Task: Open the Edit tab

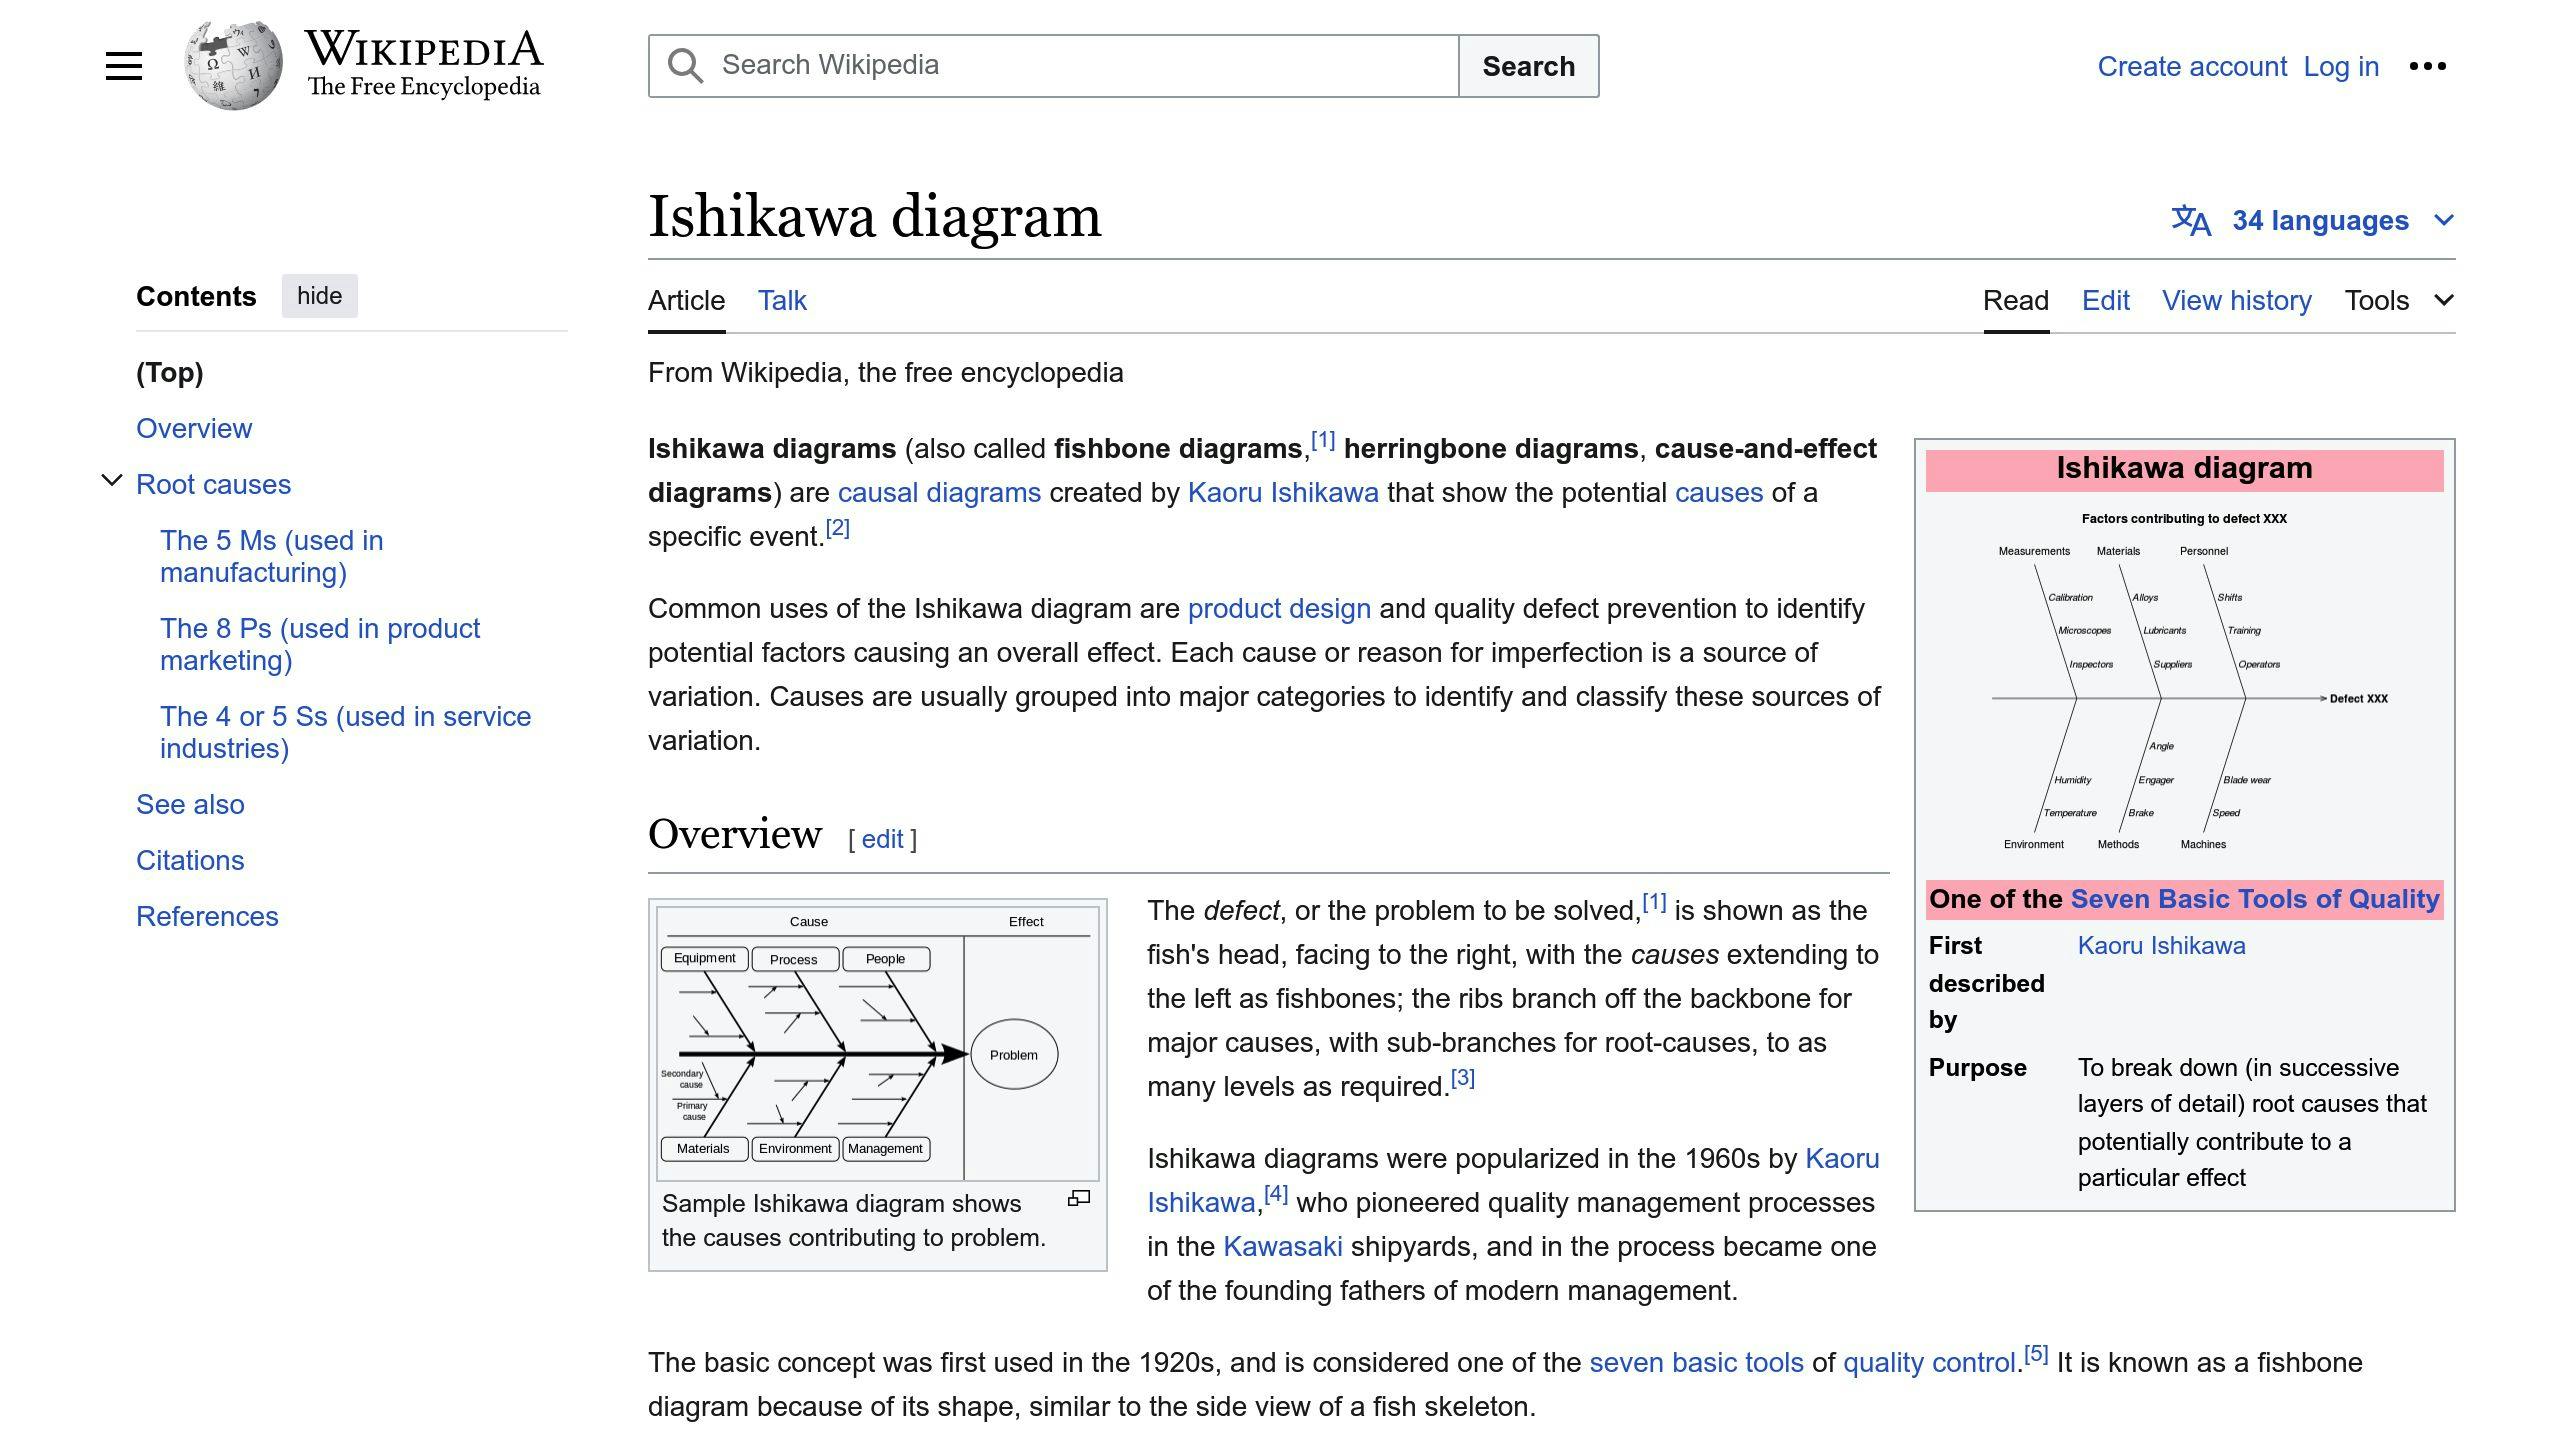Action: pos(2106,300)
